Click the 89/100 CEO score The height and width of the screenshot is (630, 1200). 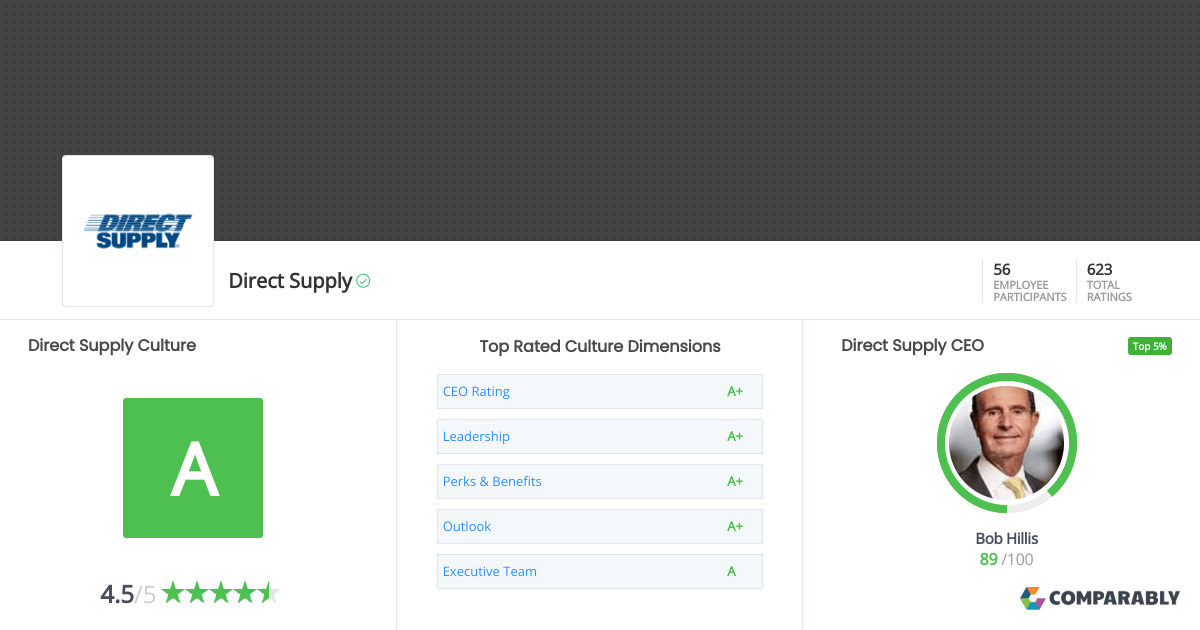pyautogui.click(x=1006, y=559)
